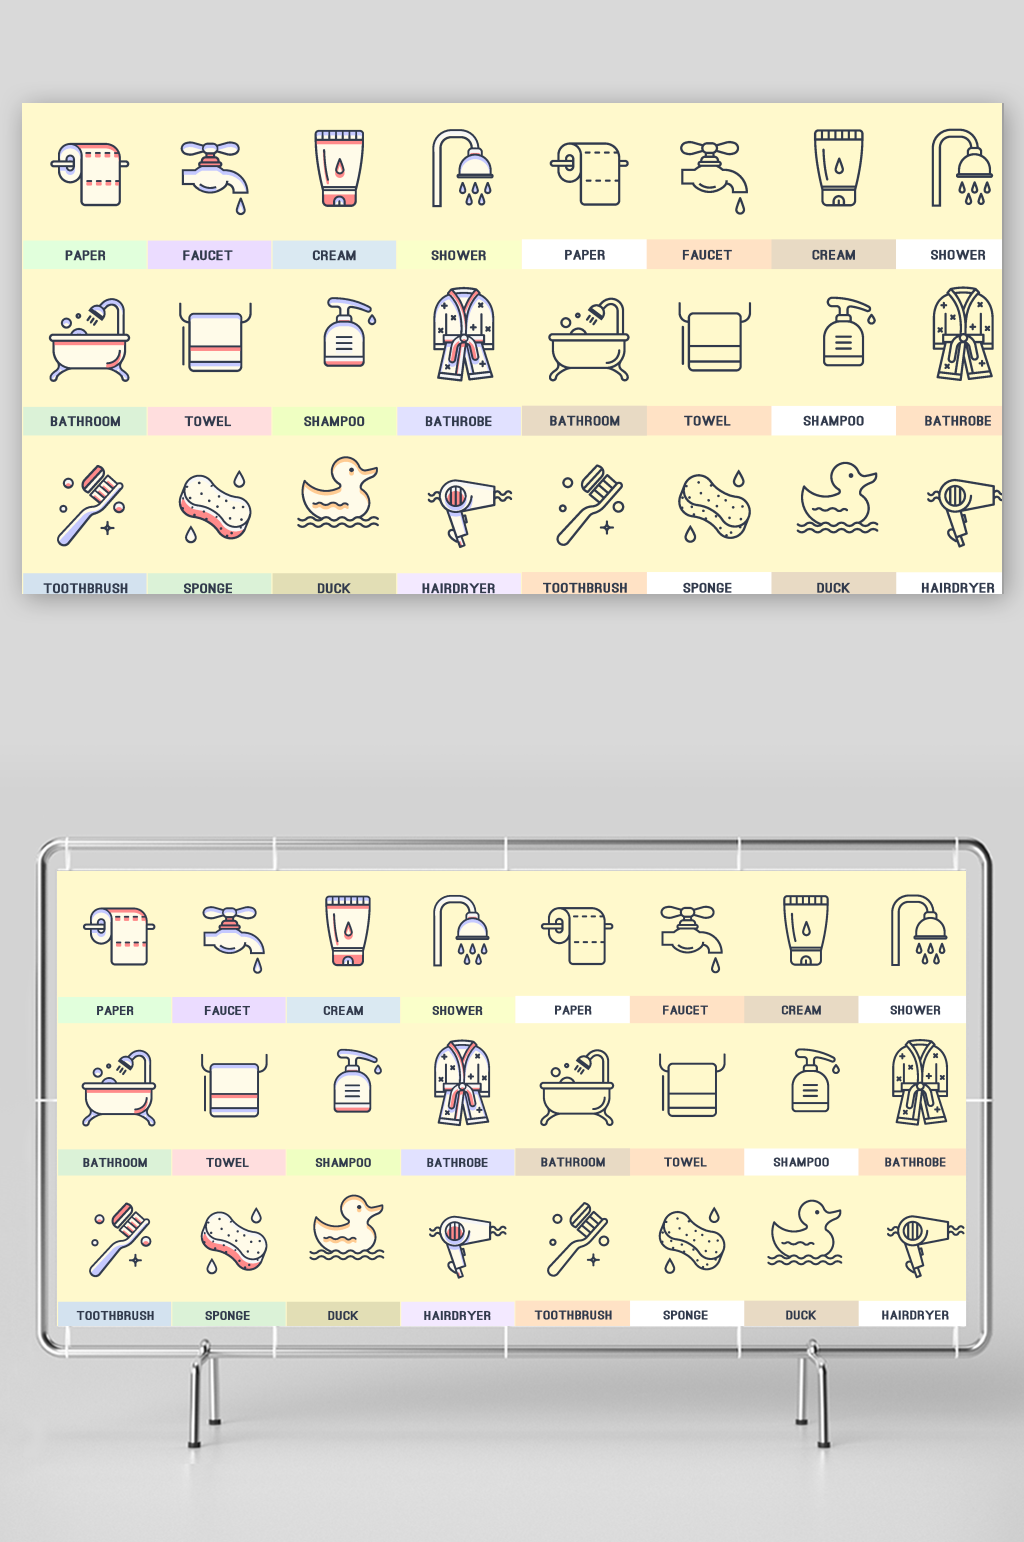
Task: Click the colored faucet icon on the stand mockup
Action: click(x=233, y=938)
